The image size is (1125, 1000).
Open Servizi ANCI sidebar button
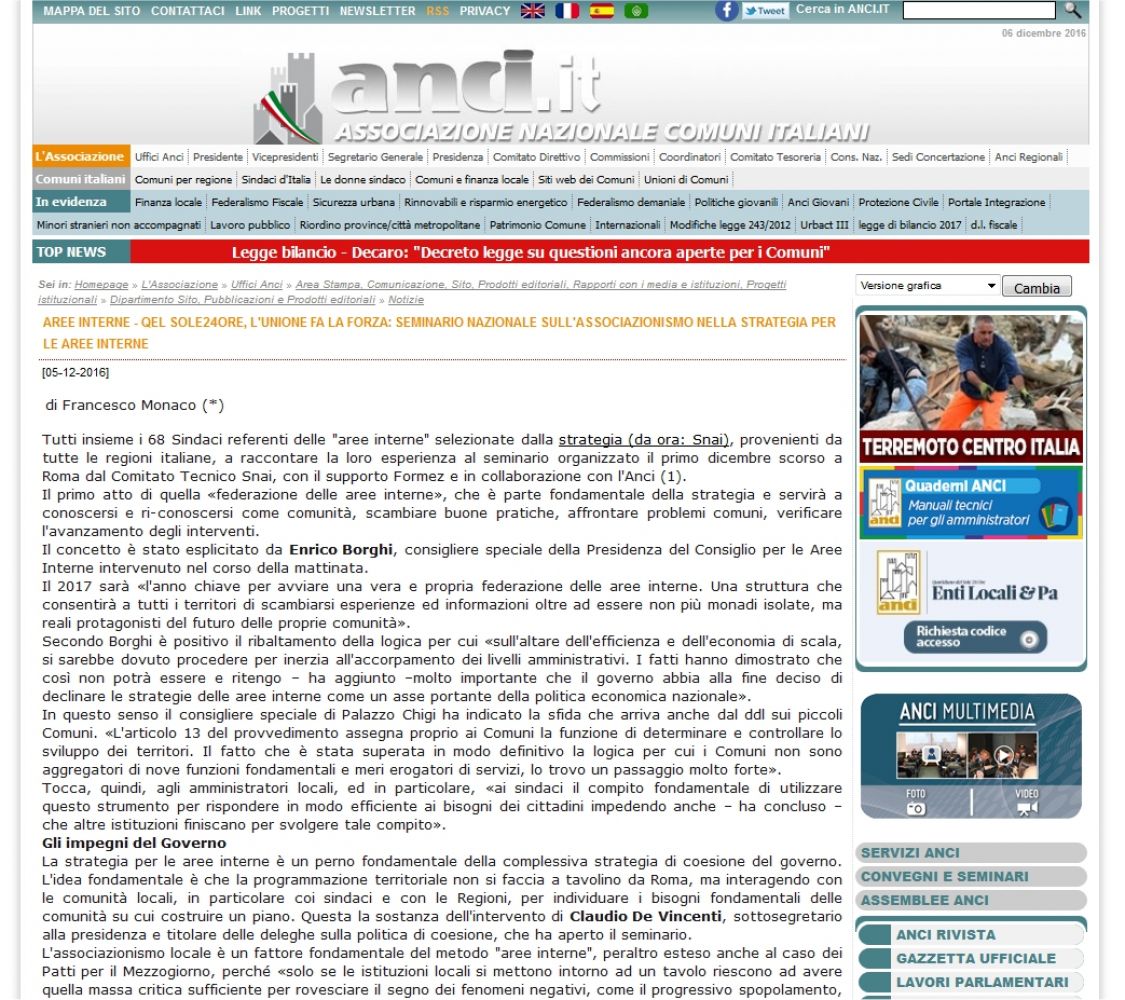coord(970,853)
